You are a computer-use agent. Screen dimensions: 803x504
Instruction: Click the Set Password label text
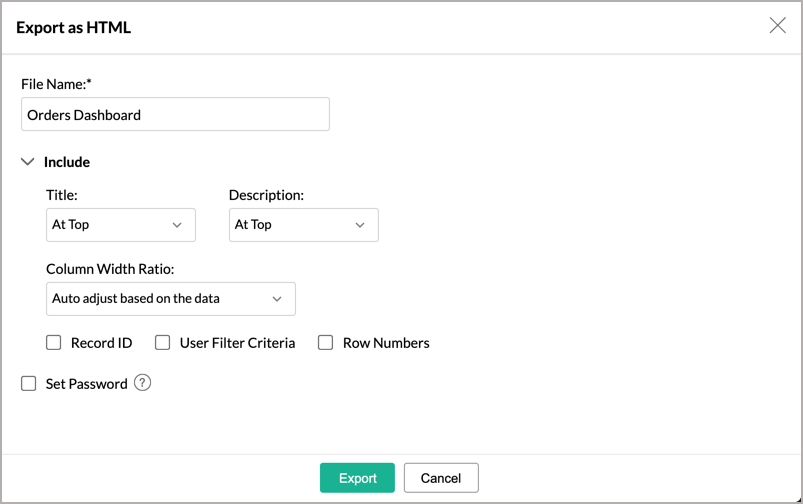(86, 384)
